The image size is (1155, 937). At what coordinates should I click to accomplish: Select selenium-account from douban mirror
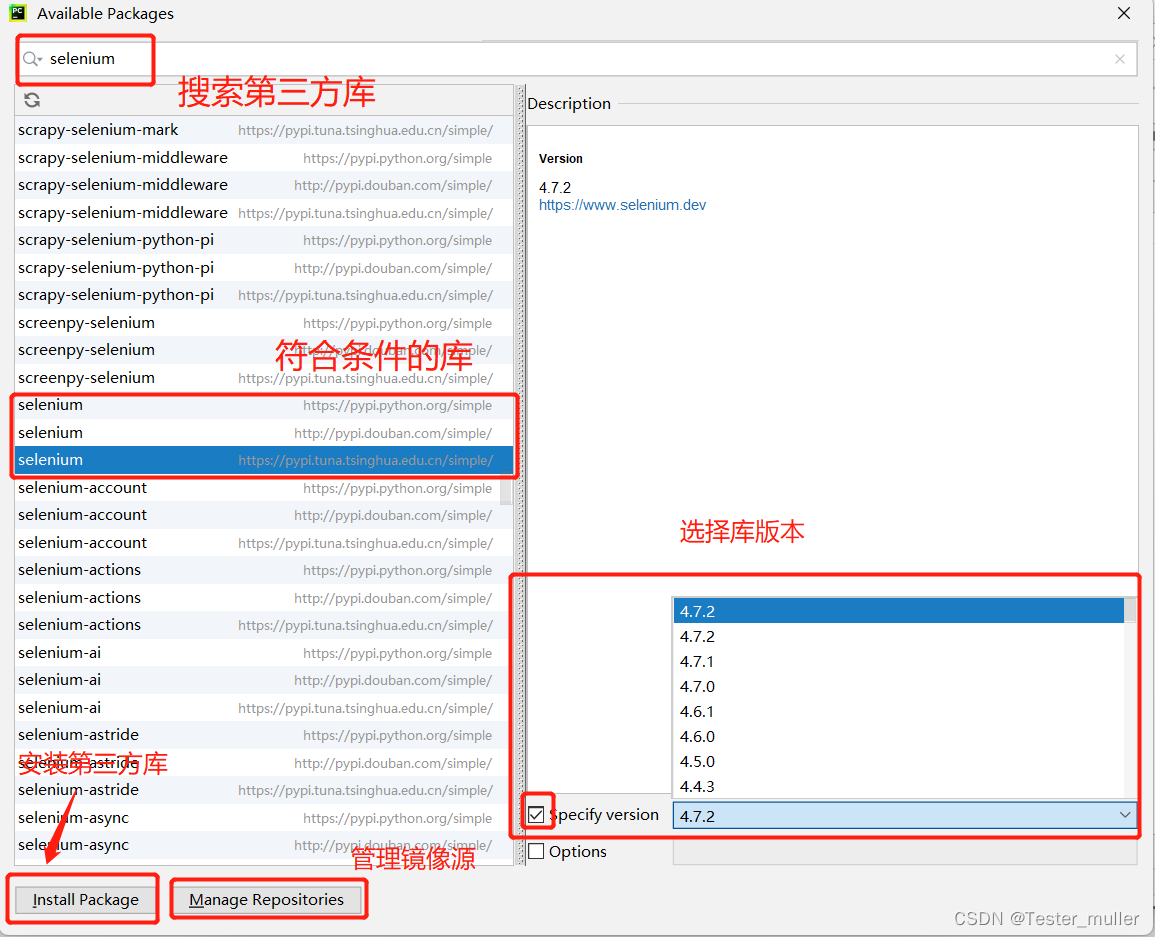click(x=264, y=515)
